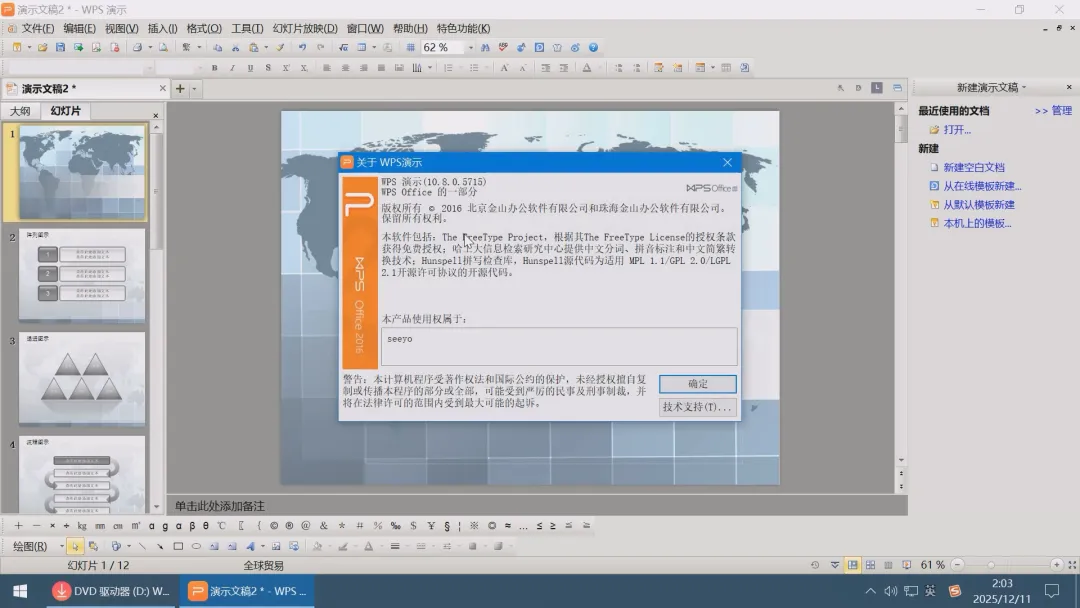
Task: Click the Format painter brush icon
Action: (280, 48)
